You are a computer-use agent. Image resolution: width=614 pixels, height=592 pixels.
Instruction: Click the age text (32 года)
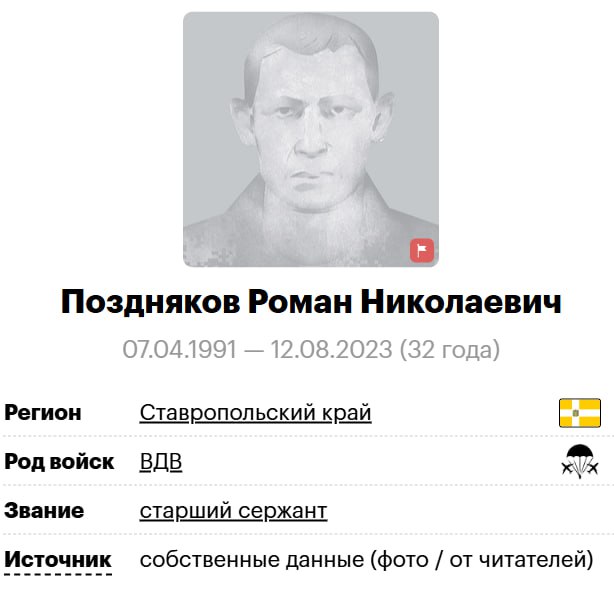point(450,350)
